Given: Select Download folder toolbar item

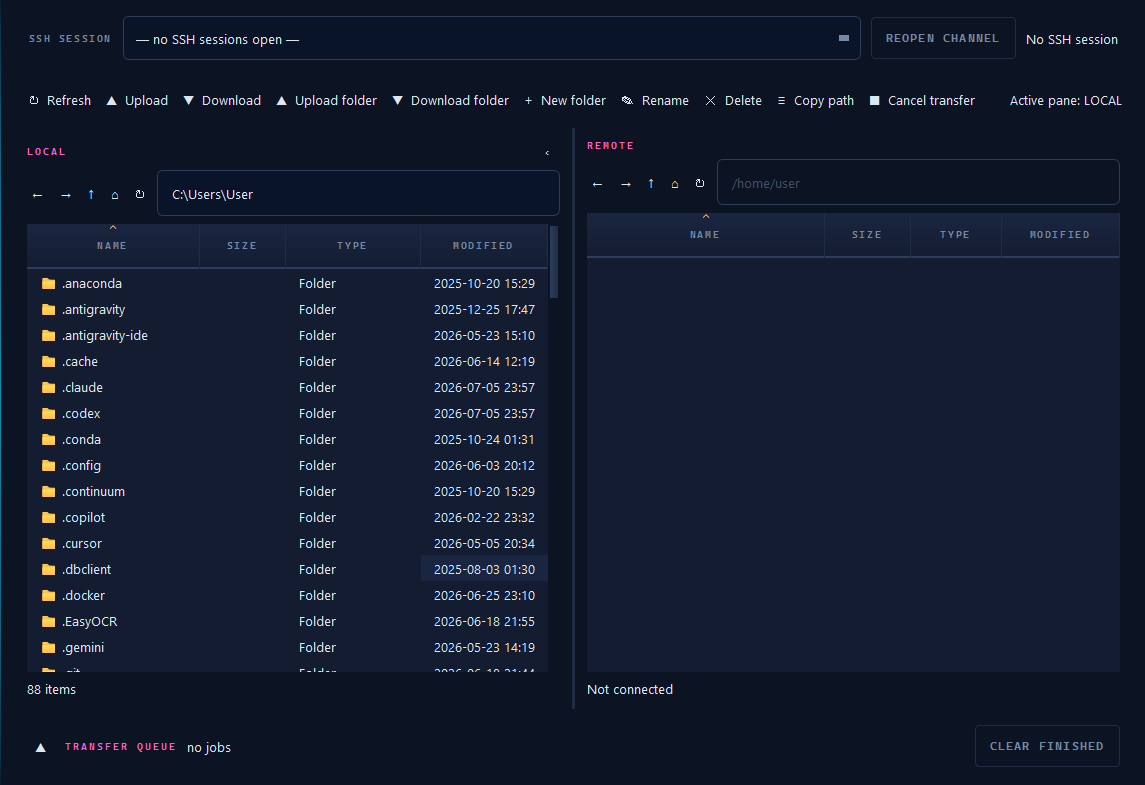Looking at the screenshot, I should pos(451,101).
